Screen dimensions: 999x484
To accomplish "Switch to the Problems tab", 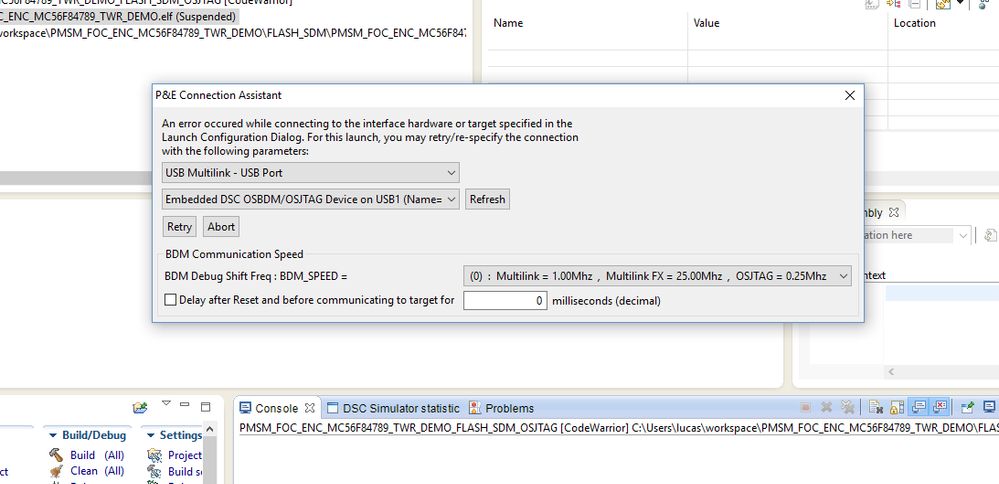I will [x=510, y=408].
